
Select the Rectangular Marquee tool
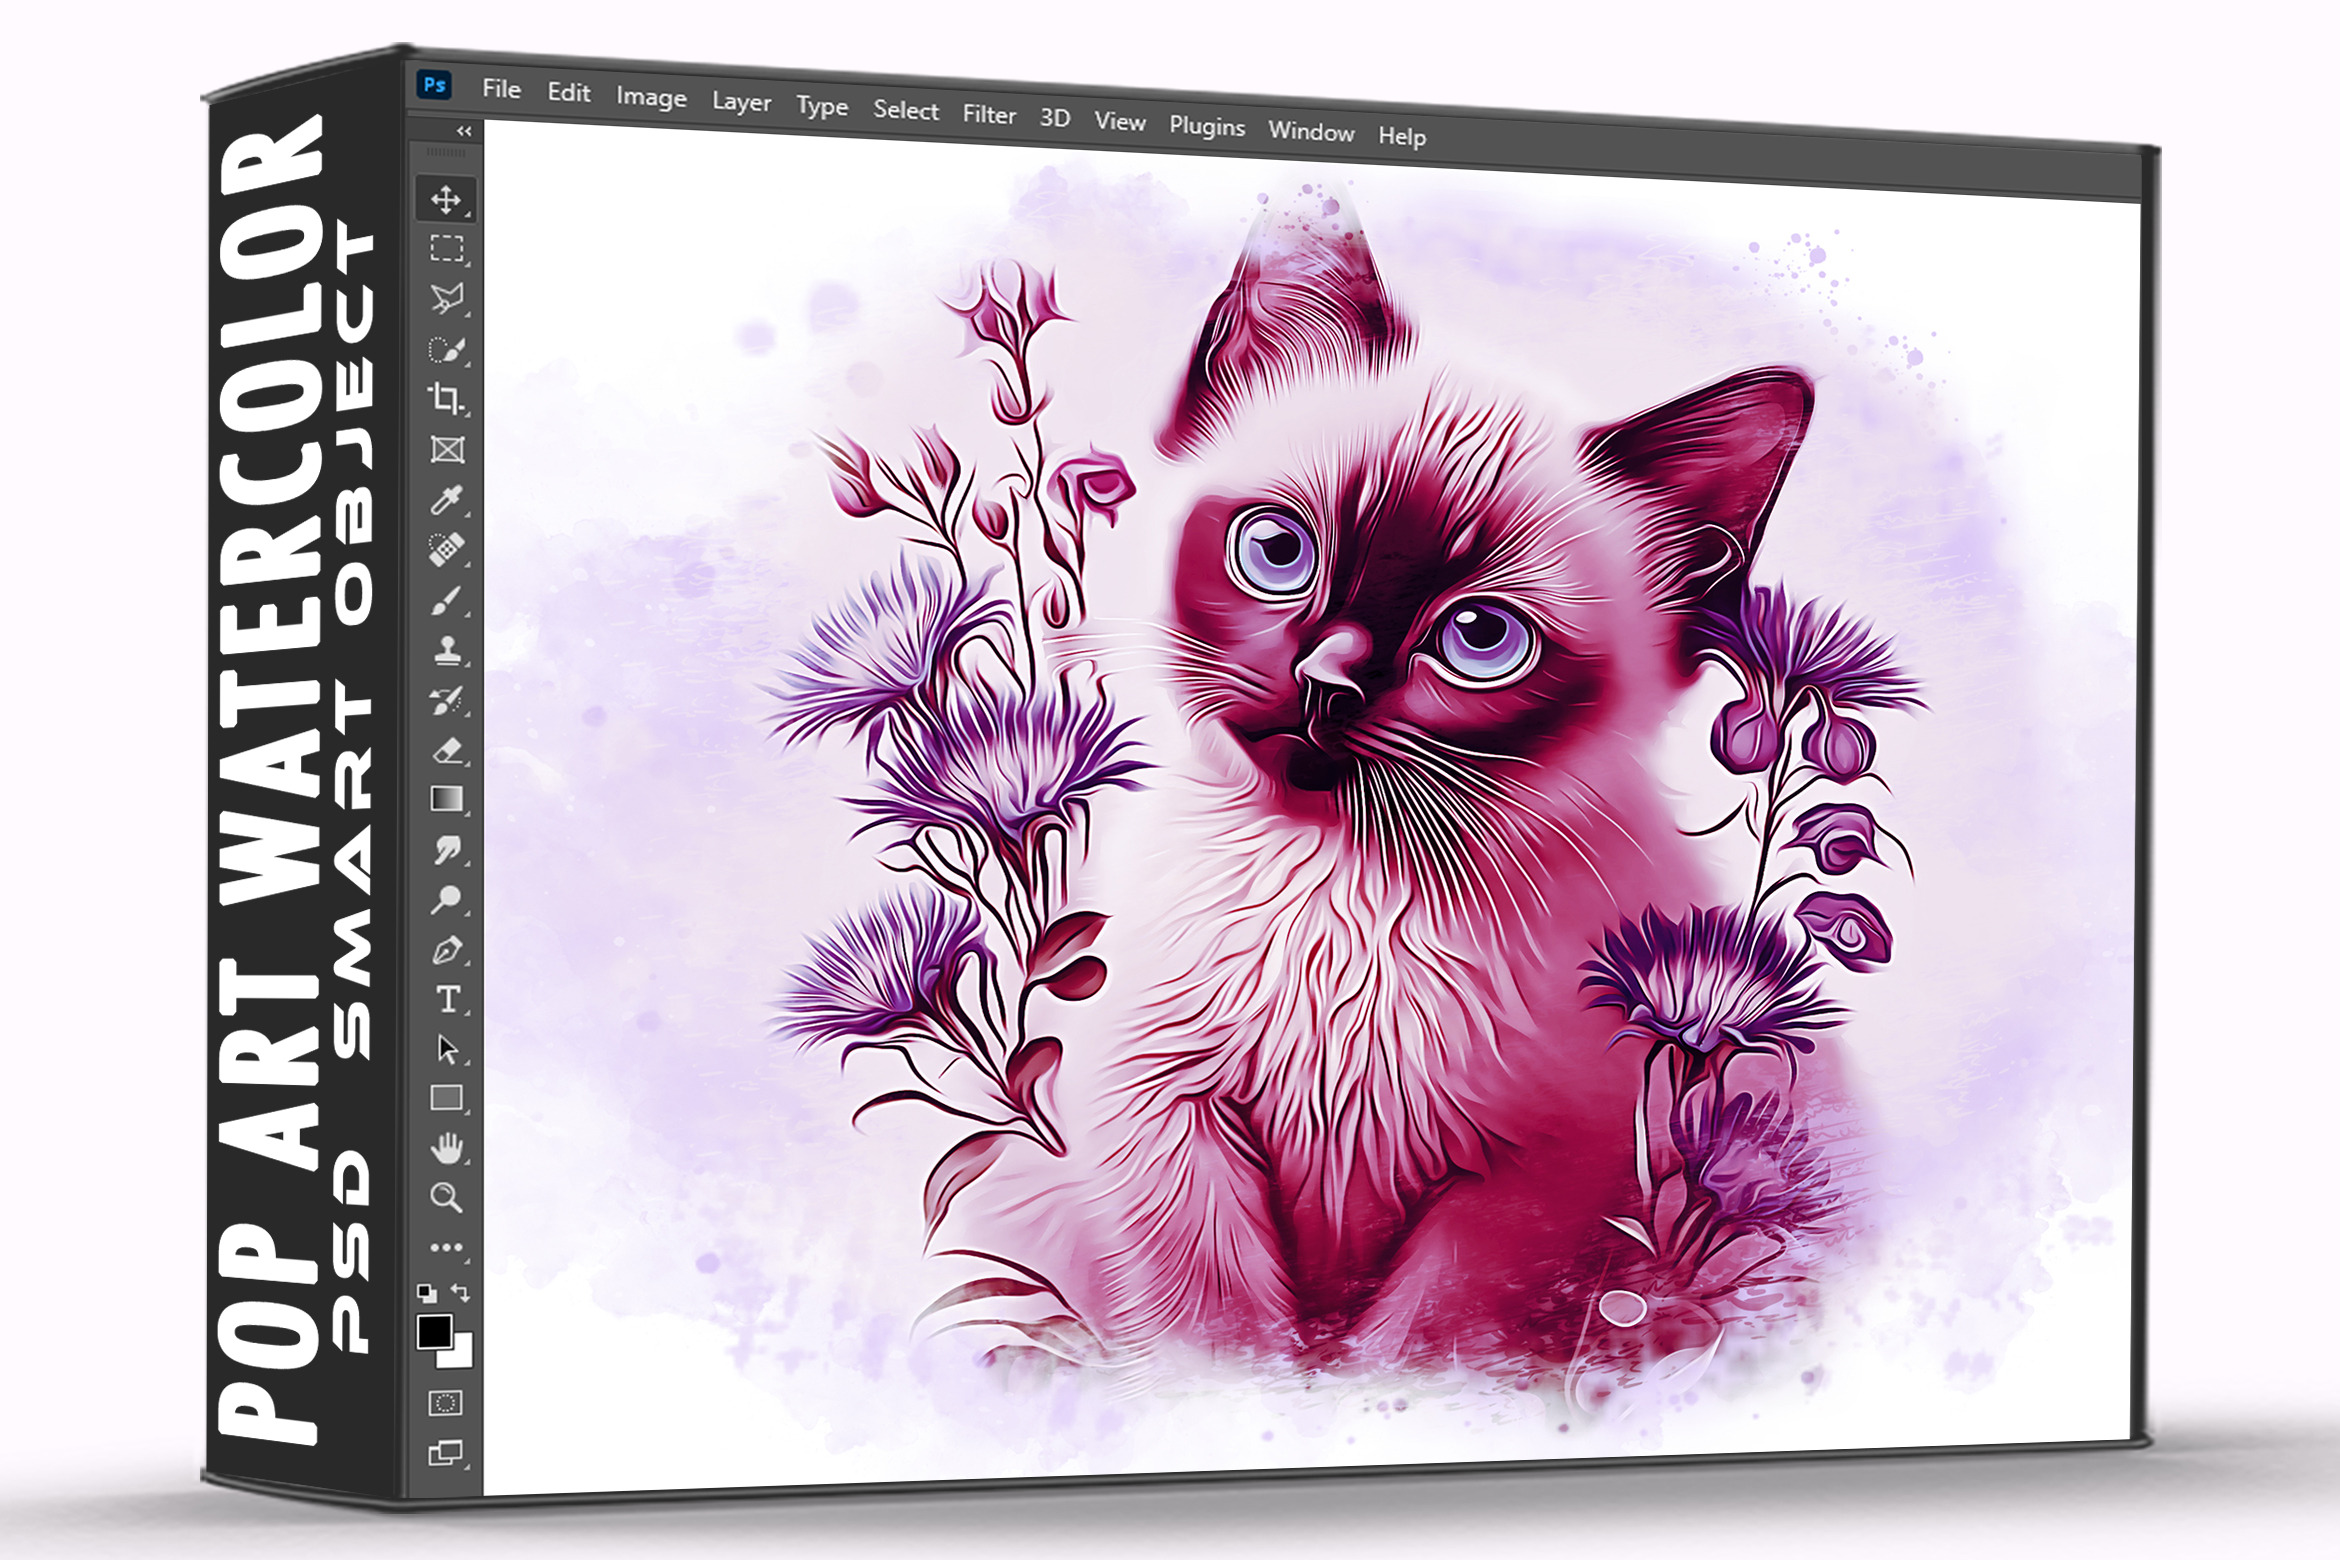[x=446, y=248]
